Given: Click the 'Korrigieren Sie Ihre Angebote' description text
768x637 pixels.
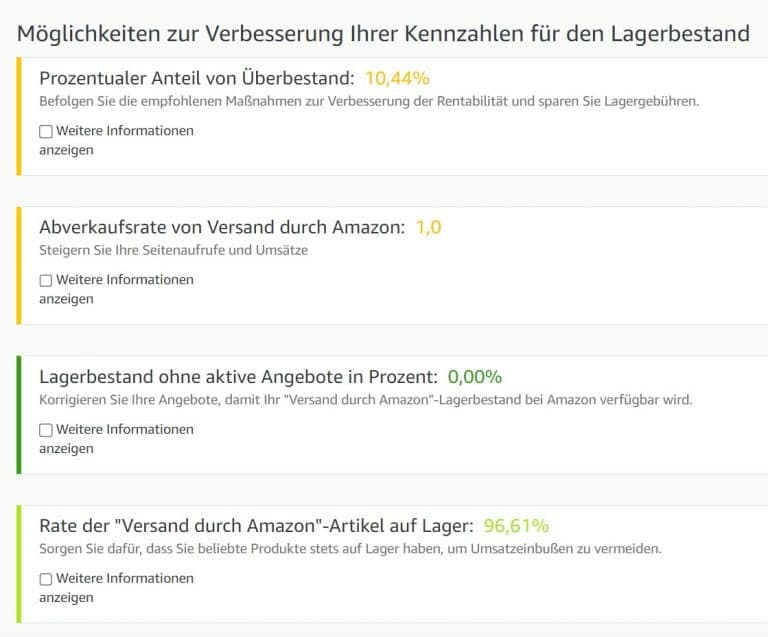Looking at the screenshot, I should point(366,400).
